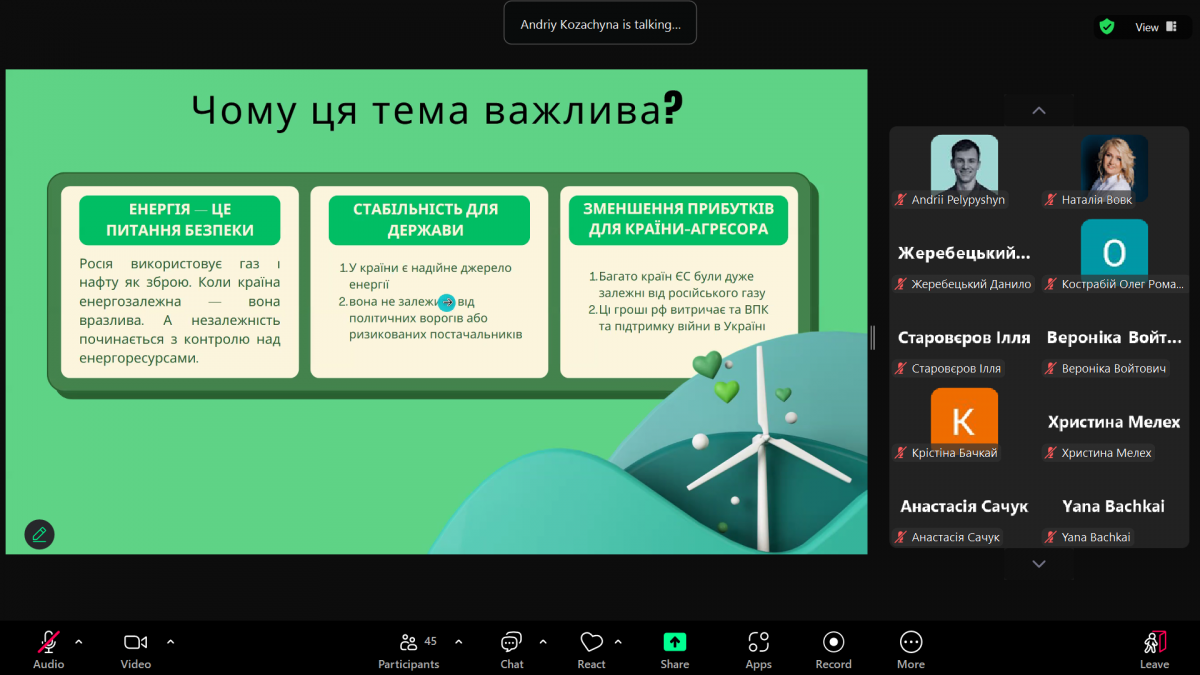Start your camera with the Video icon

[x=135, y=640]
